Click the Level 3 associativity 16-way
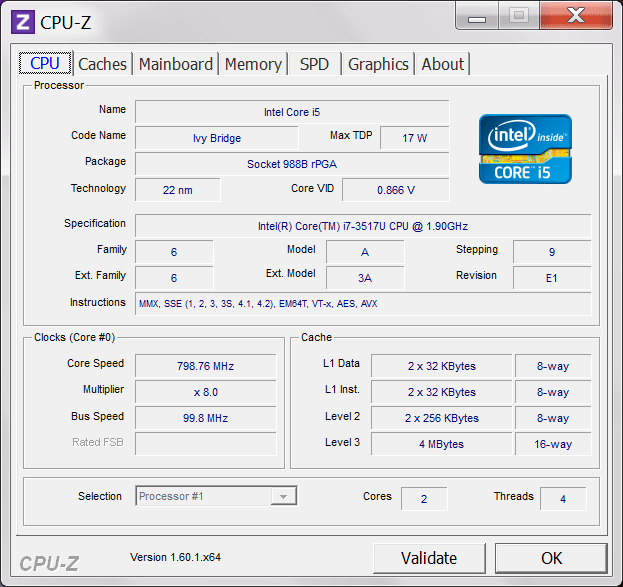Viewport: 623px width, 587px height. point(553,444)
